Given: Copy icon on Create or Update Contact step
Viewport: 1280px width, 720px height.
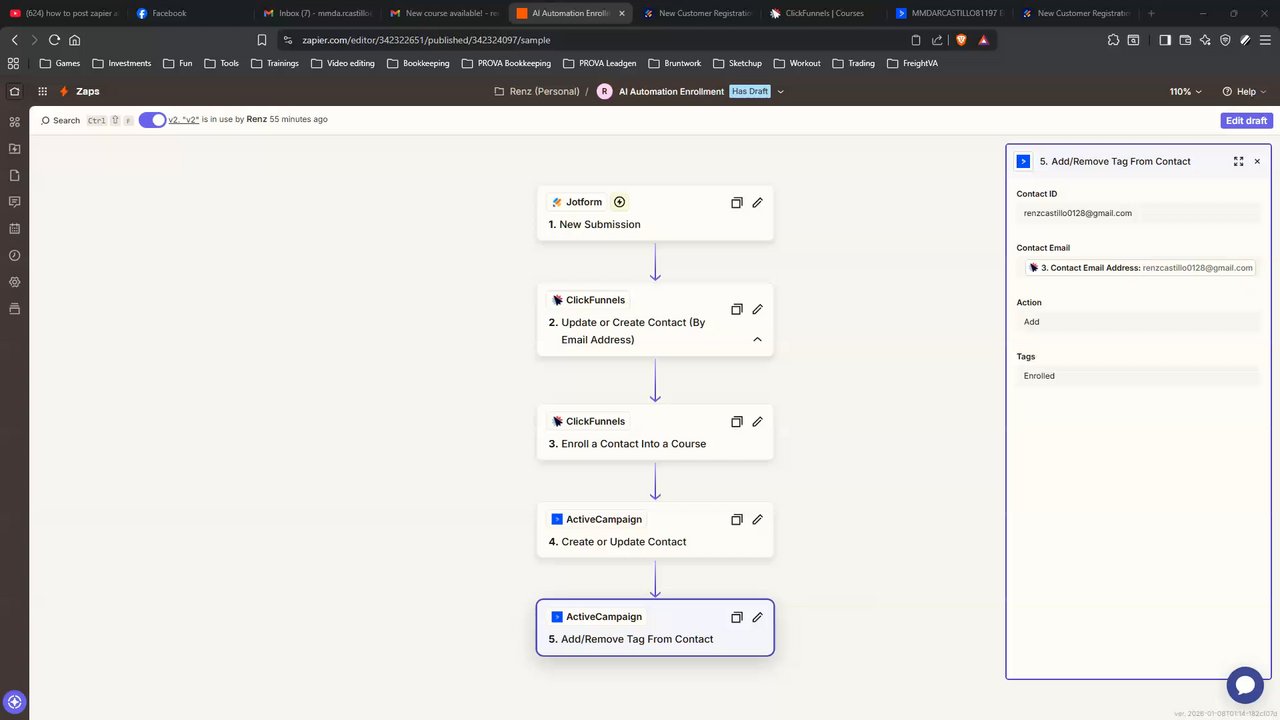Looking at the screenshot, I should tap(736, 519).
